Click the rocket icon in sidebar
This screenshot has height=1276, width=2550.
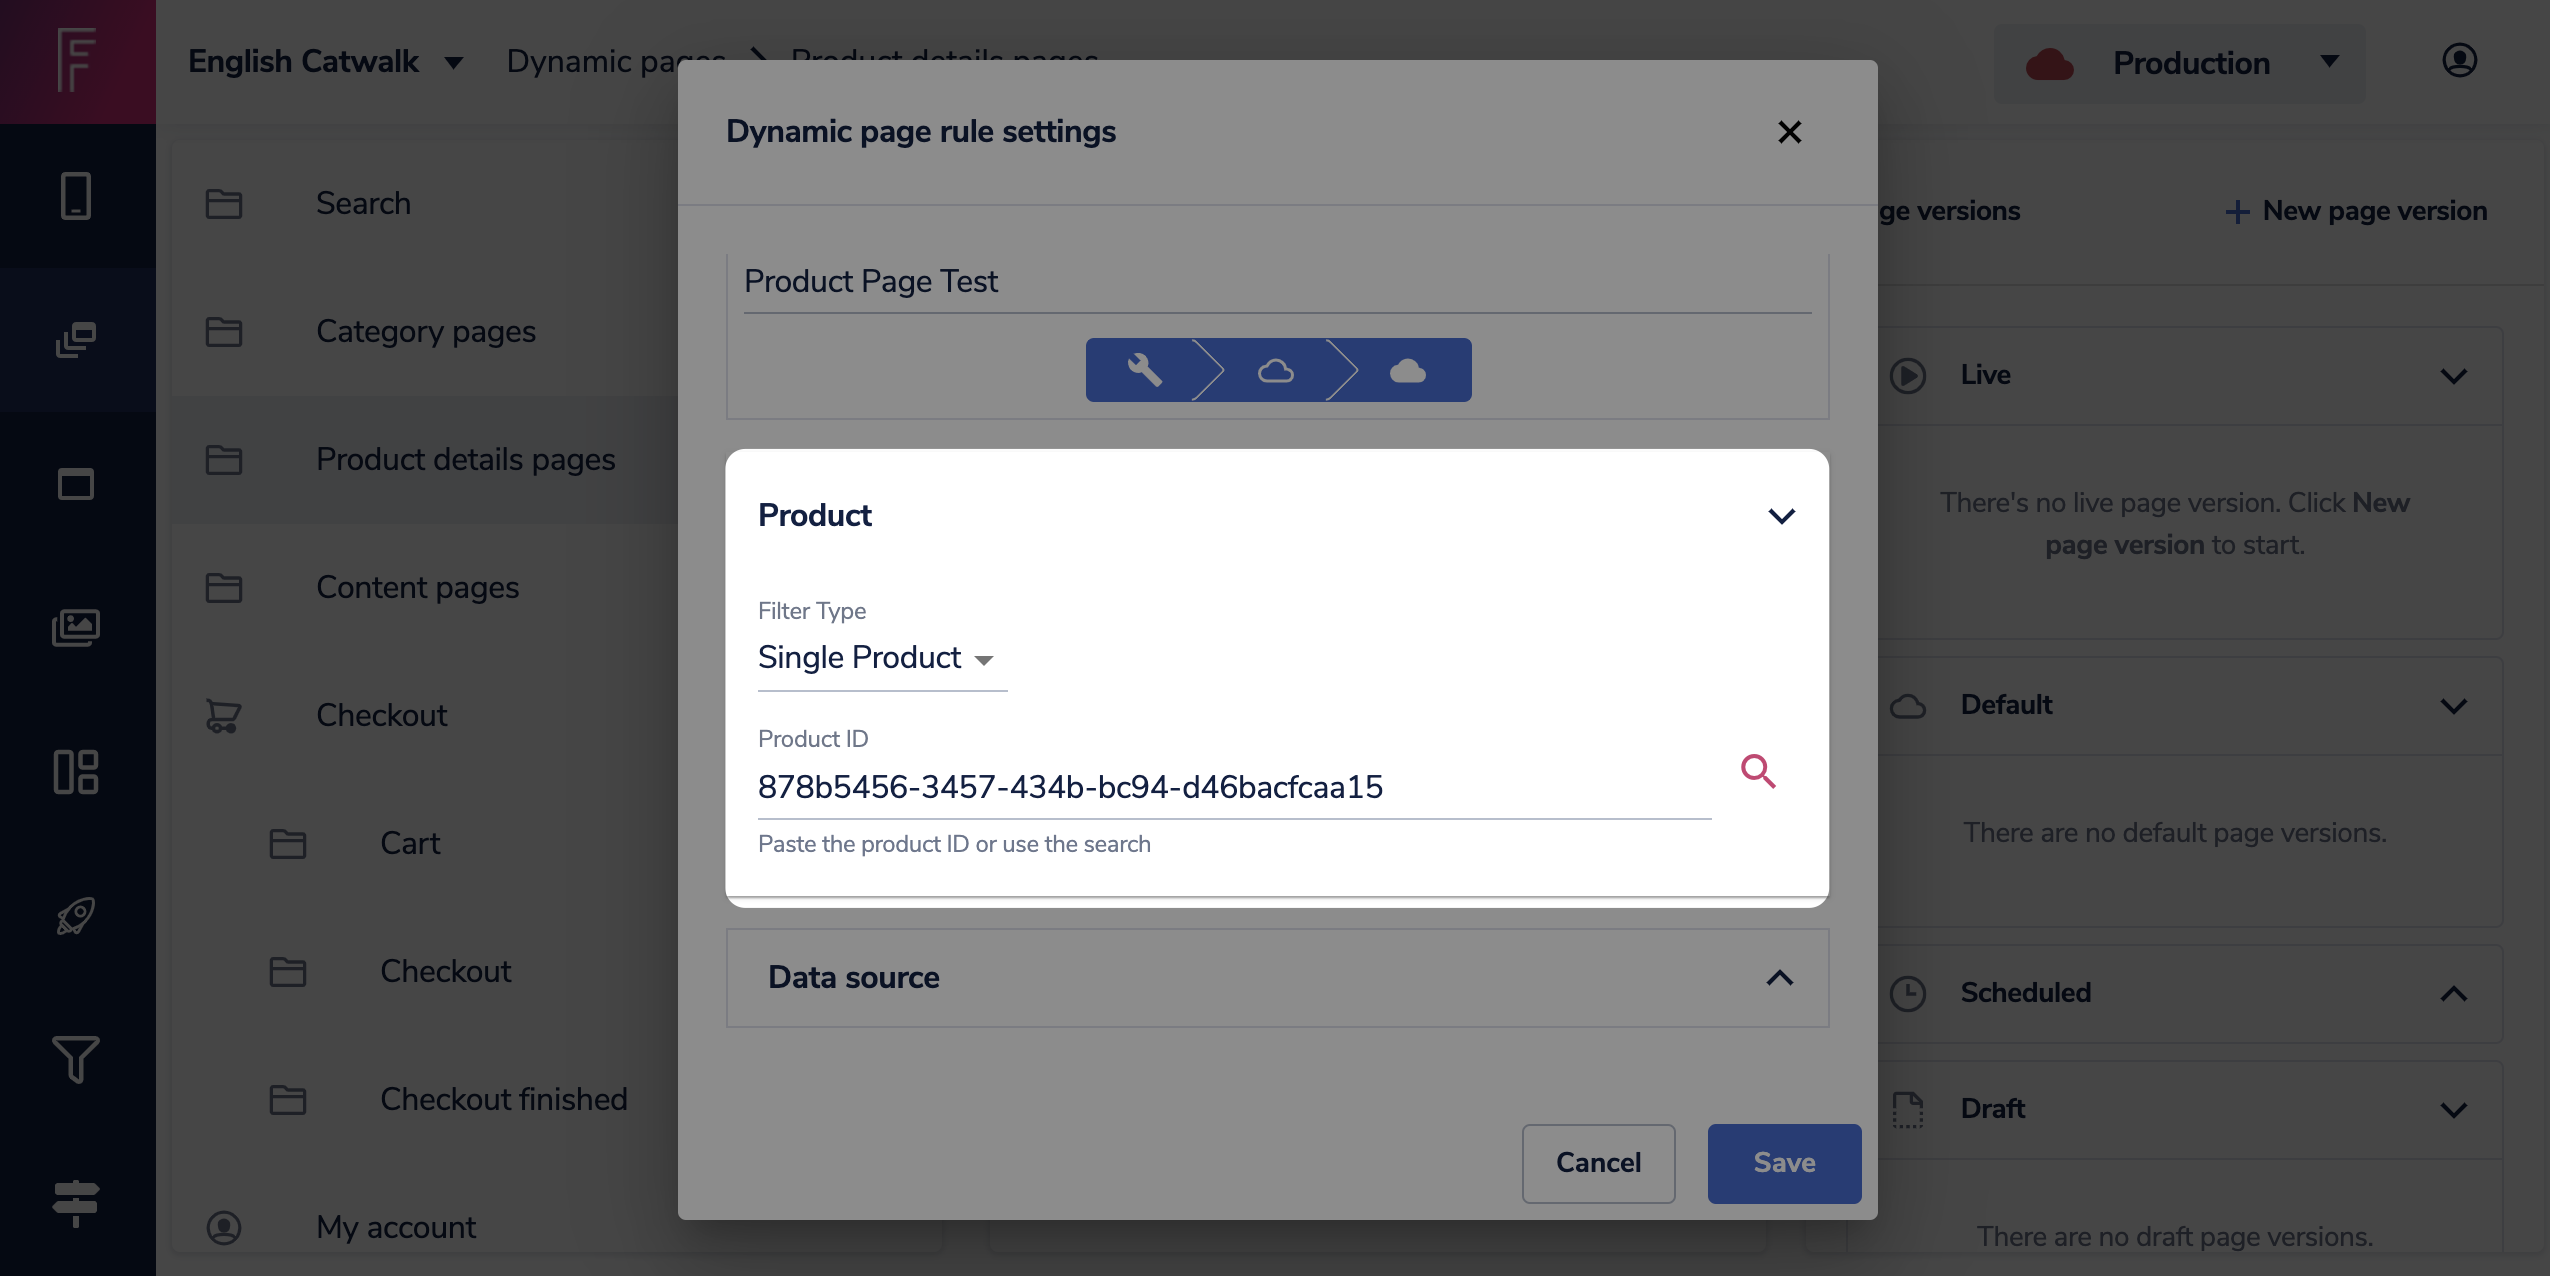pos(76,915)
